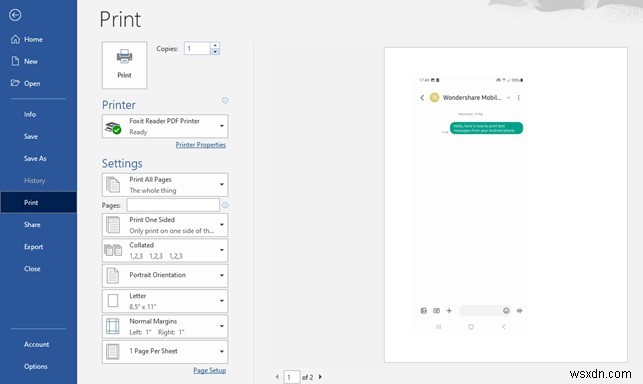Open an existing file via Open
The image size is (643, 384).
32,83
